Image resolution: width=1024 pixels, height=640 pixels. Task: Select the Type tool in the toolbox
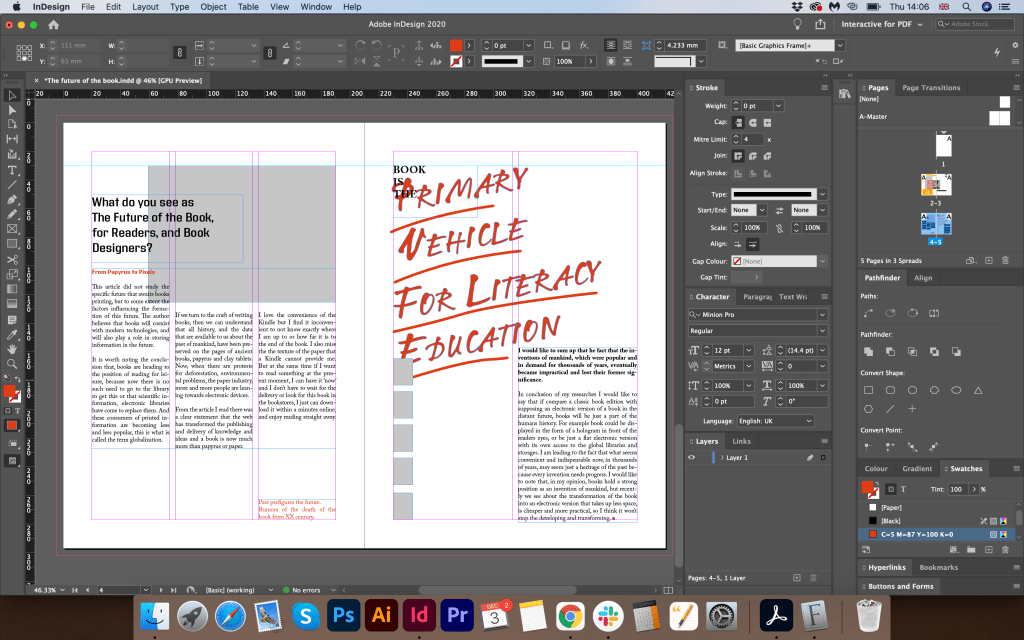click(x=12, y=170)
